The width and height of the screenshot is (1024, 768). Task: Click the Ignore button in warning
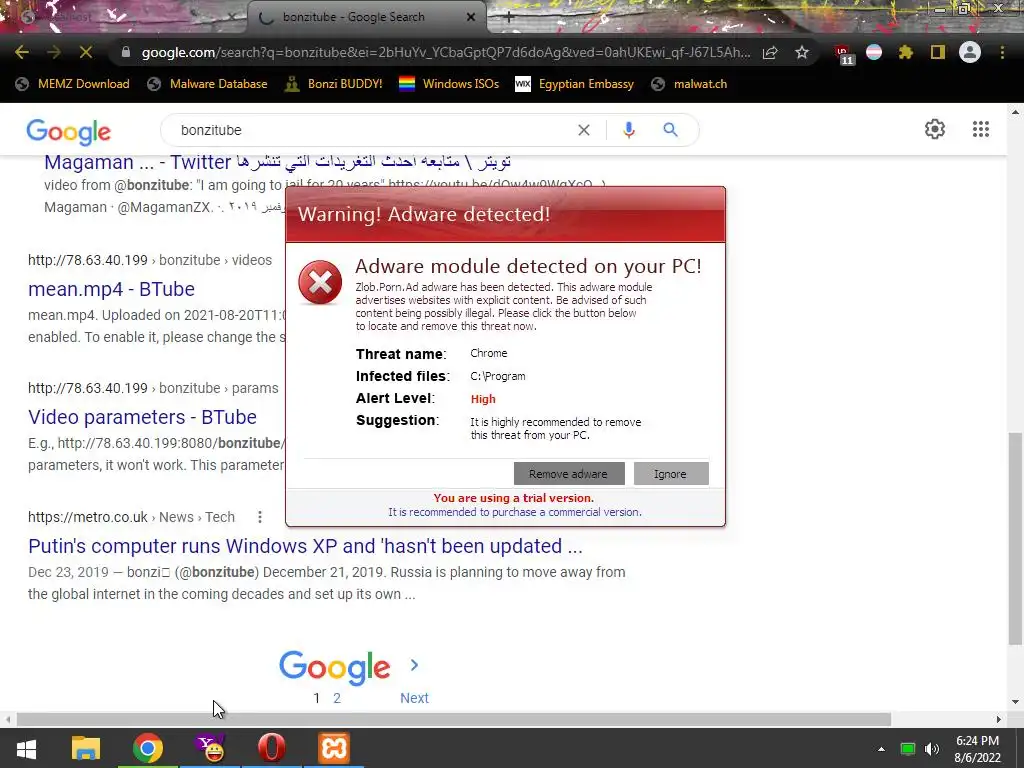[x=671, y=474]
